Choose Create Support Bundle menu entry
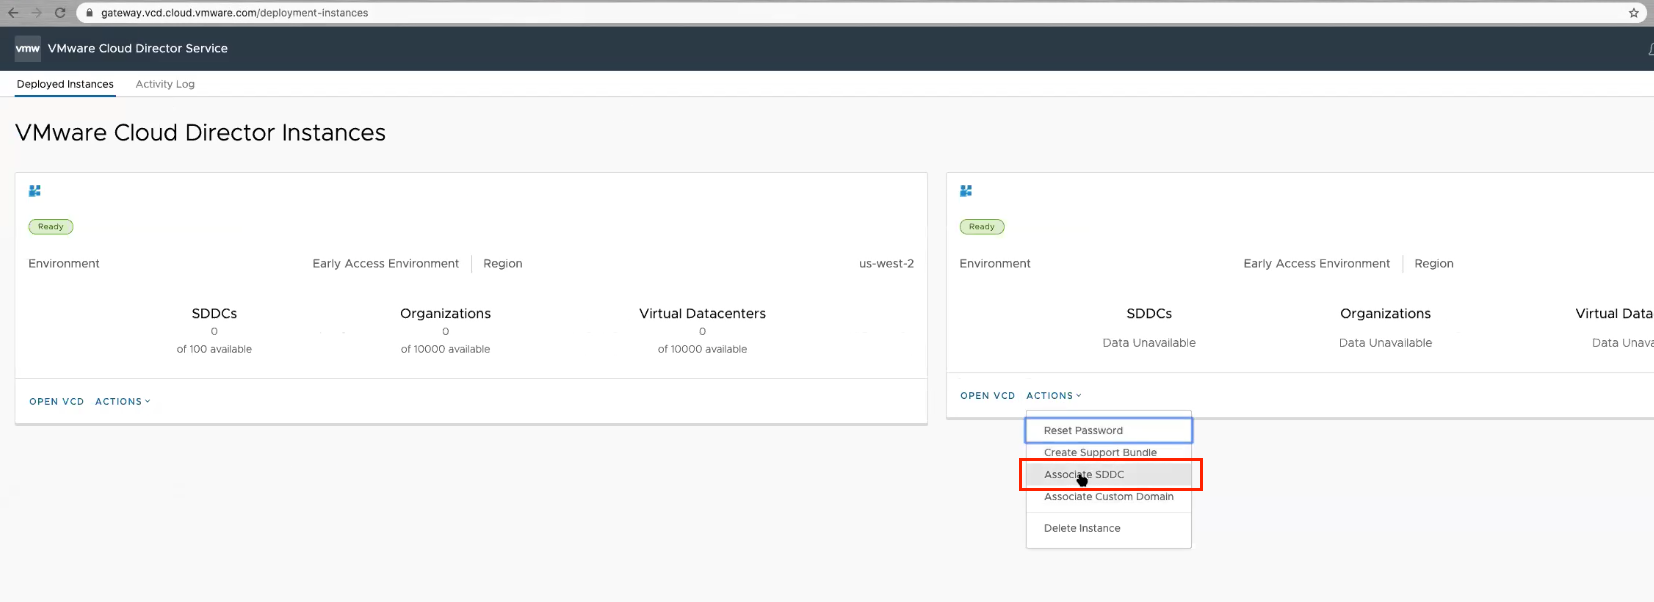This screenshot has width=1654, height=602. coord(1109,452)
